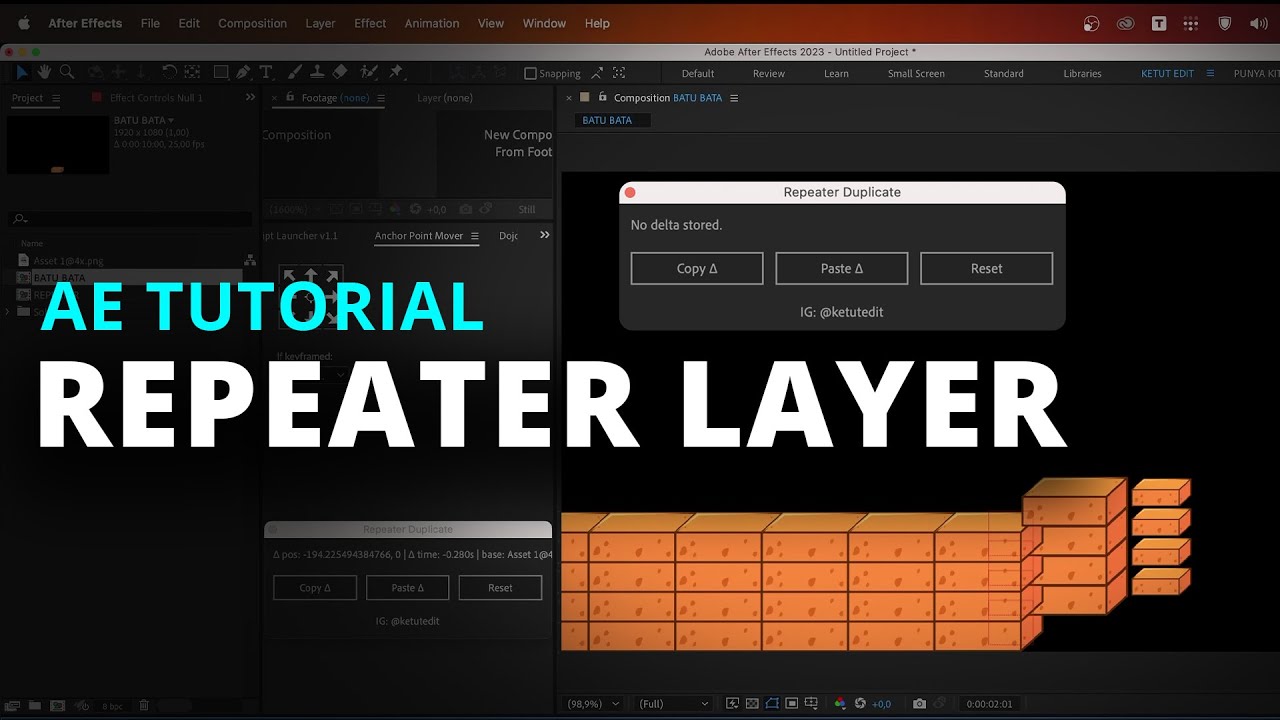The image size is (1280, 720).
Task: Open the Composition menu
Action: pos(252,23)
